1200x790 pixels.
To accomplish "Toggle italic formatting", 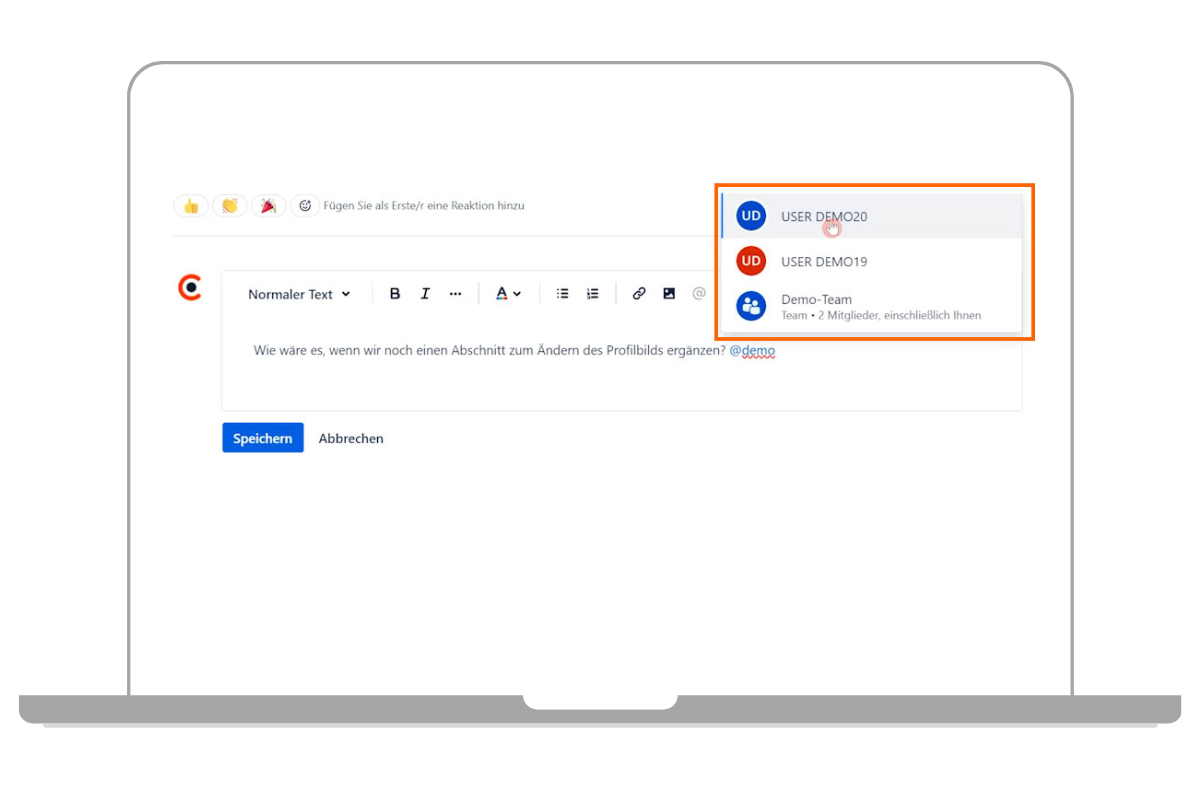I will coord(425,294).
